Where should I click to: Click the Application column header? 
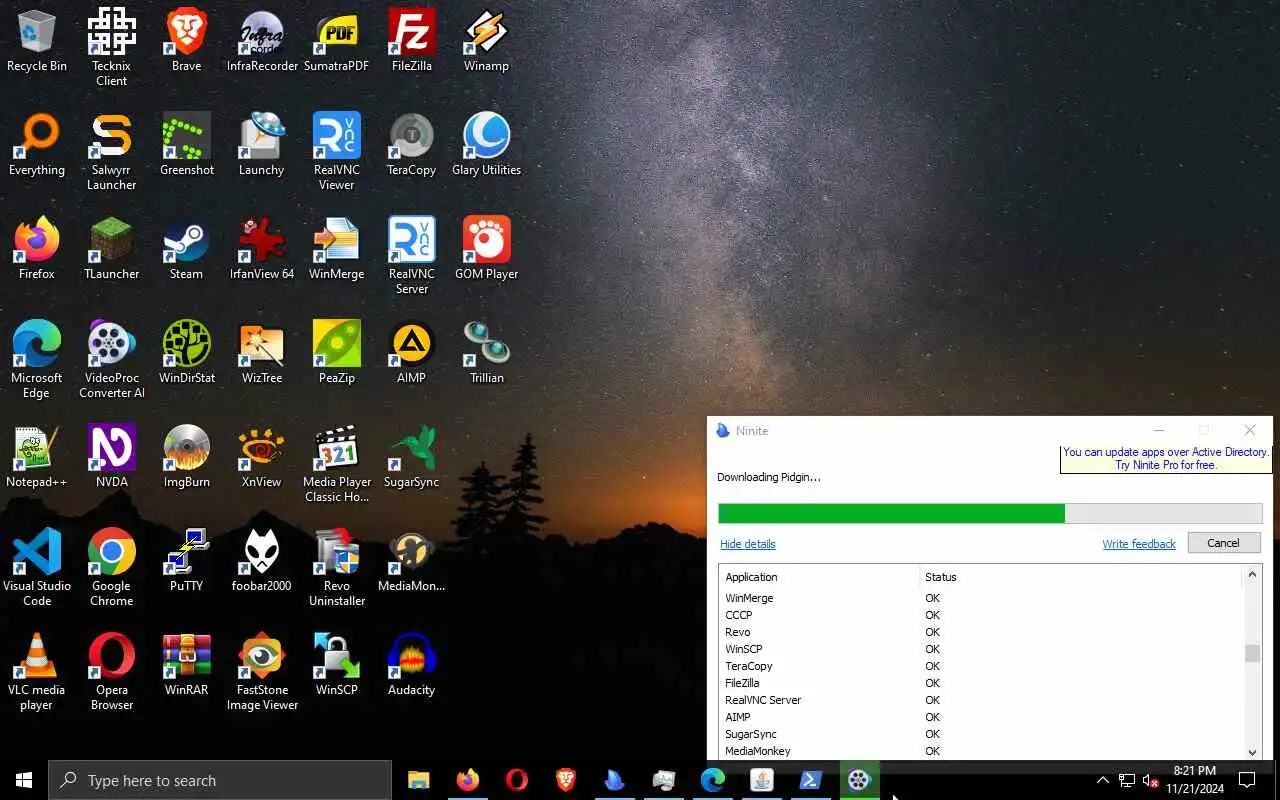[x=819, y=577]
